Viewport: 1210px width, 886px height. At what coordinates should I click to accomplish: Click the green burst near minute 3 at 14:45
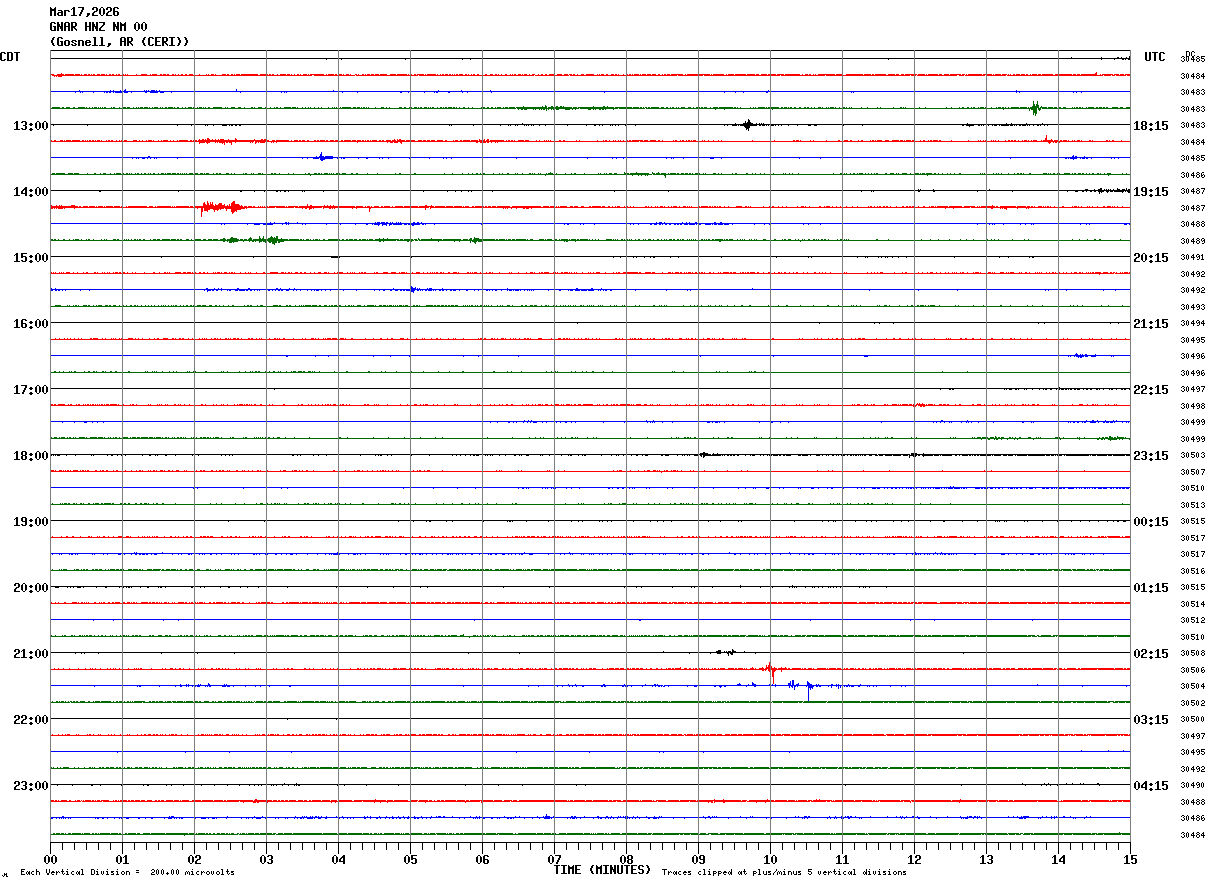pos(268,240)
